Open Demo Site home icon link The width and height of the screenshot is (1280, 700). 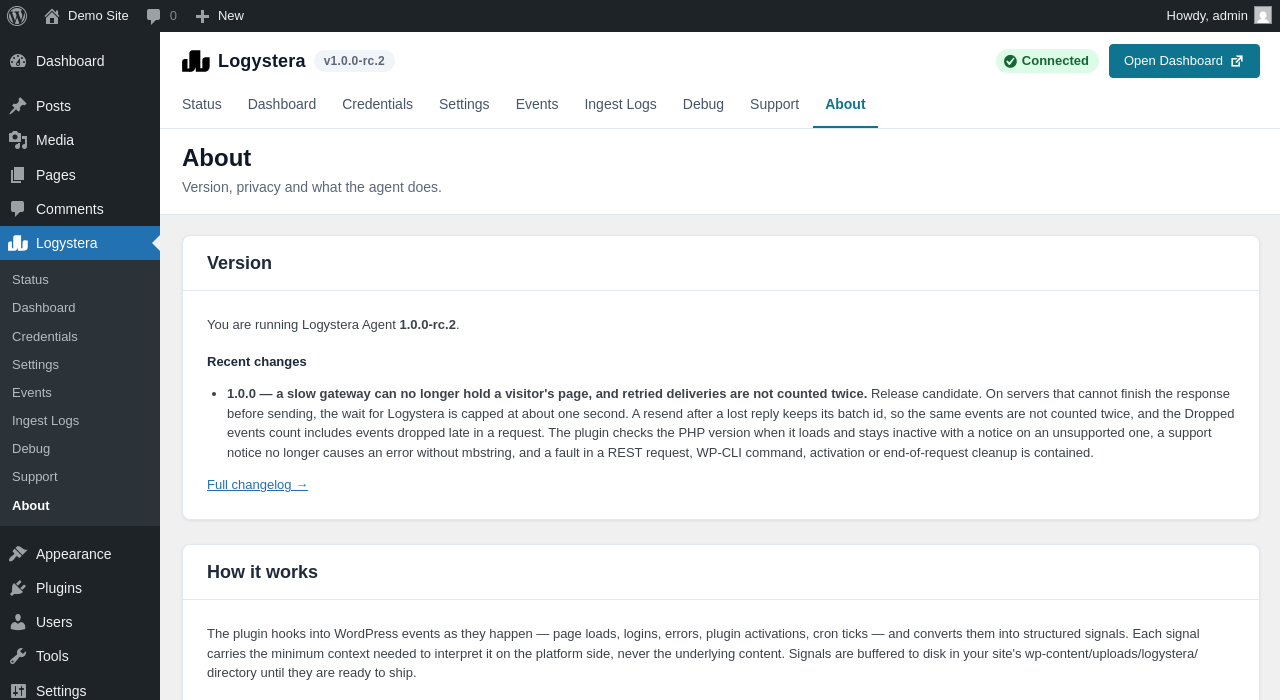(x=52, y=16)
